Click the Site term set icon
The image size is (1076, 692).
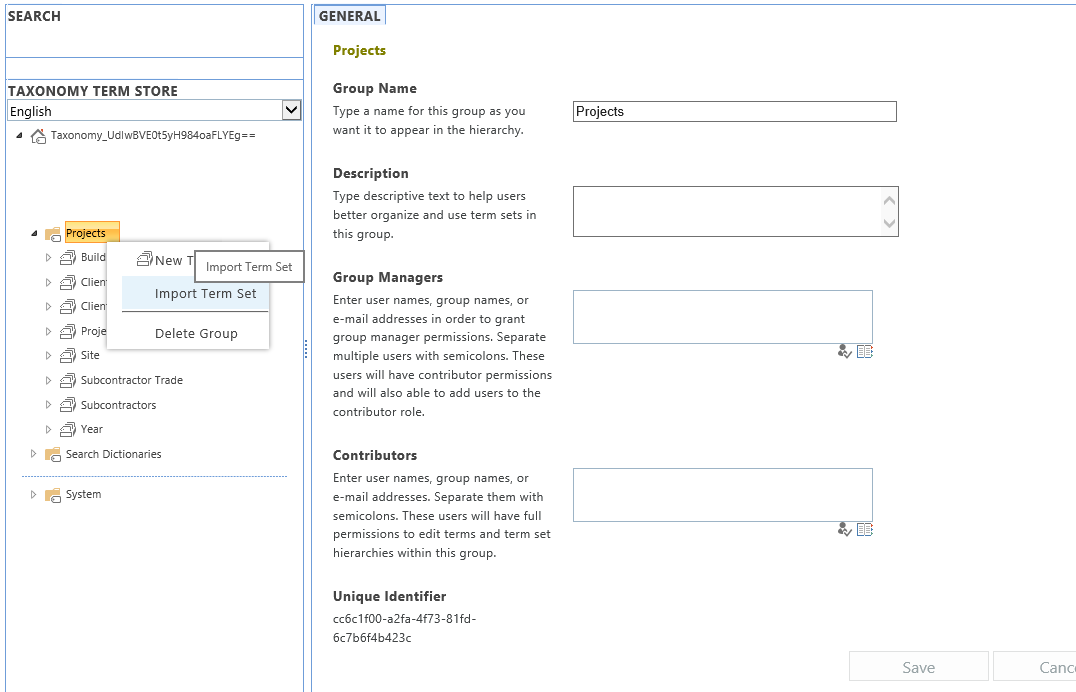pyautogui.click(x=67, y=356)
